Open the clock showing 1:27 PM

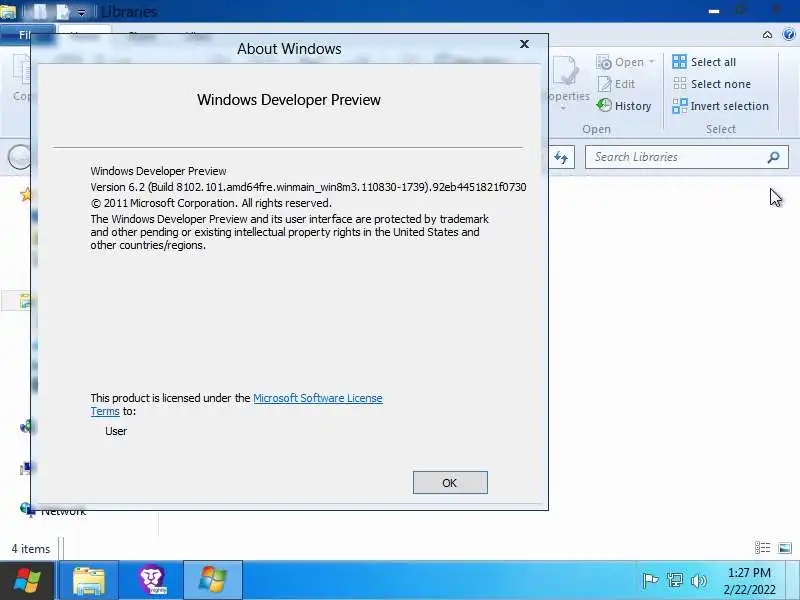[x=749, y=581]
